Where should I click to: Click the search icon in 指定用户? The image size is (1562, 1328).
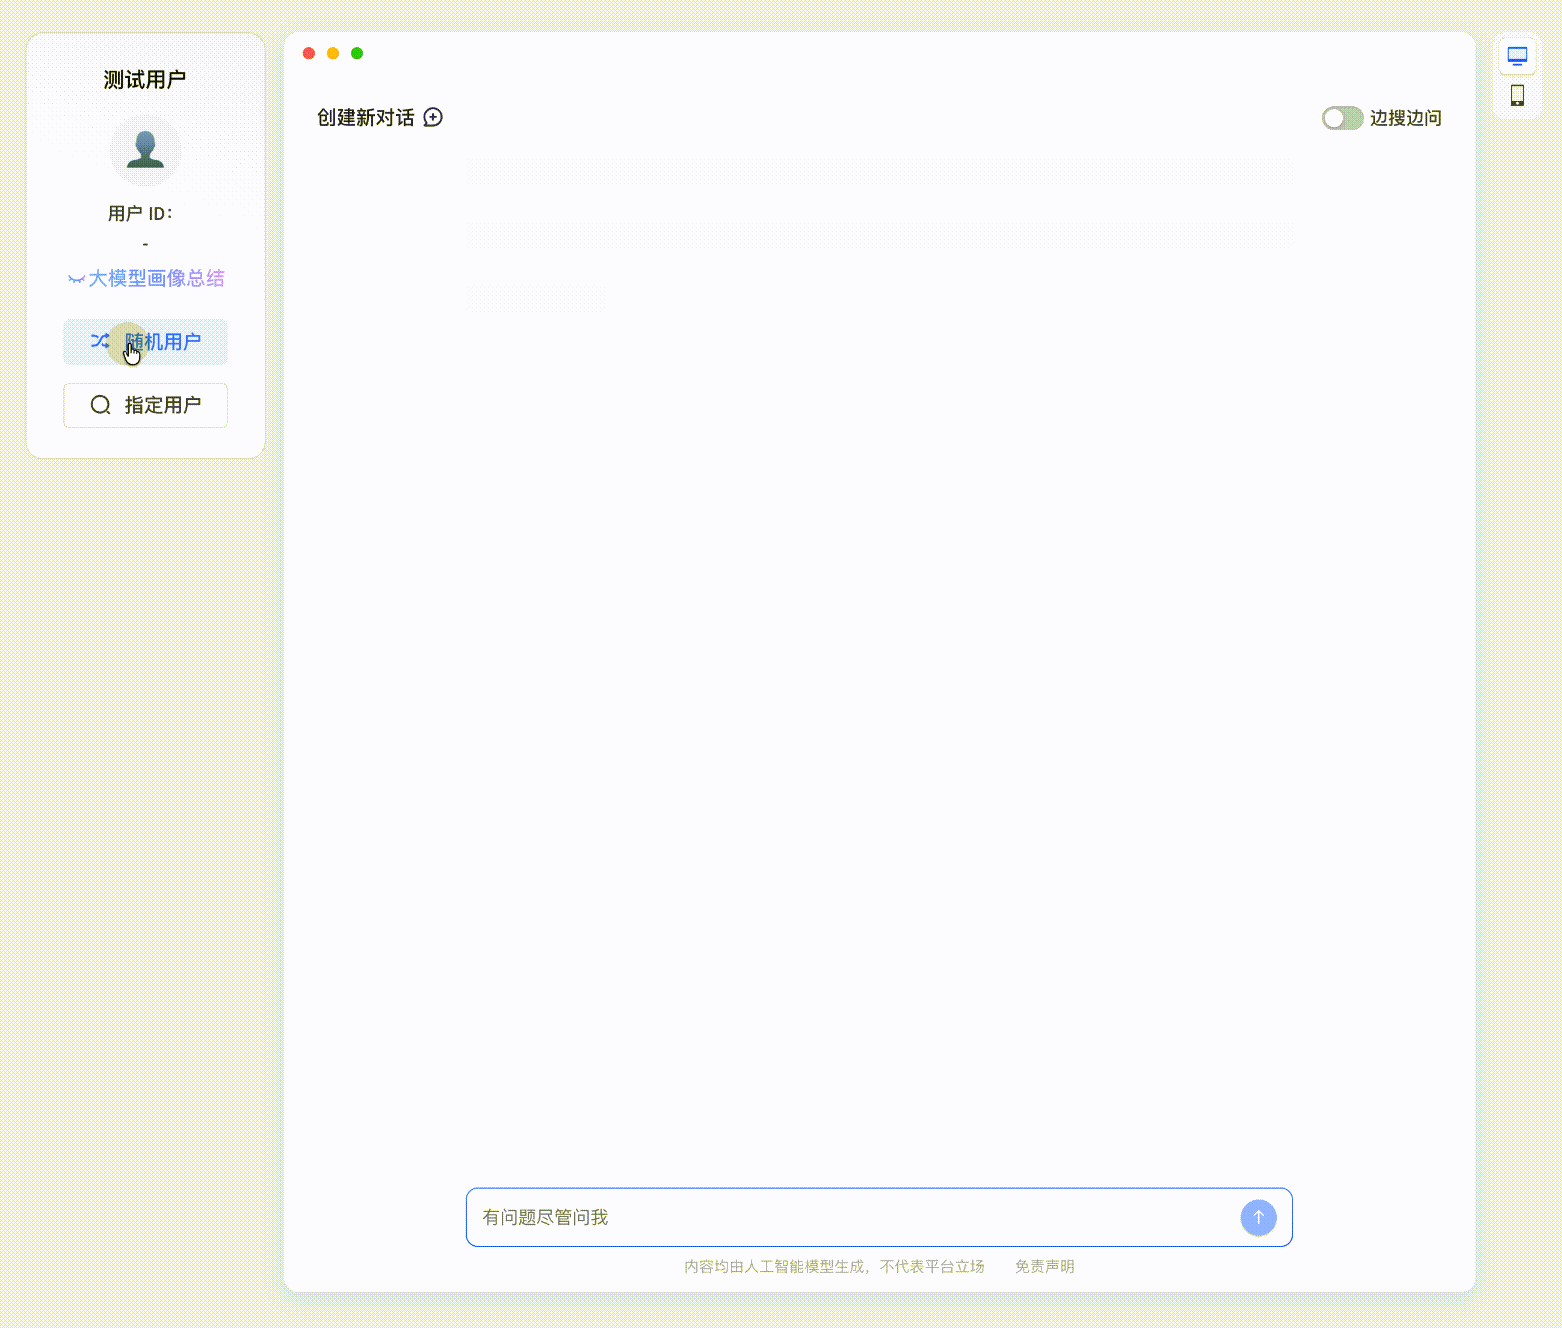coord(100,405)
